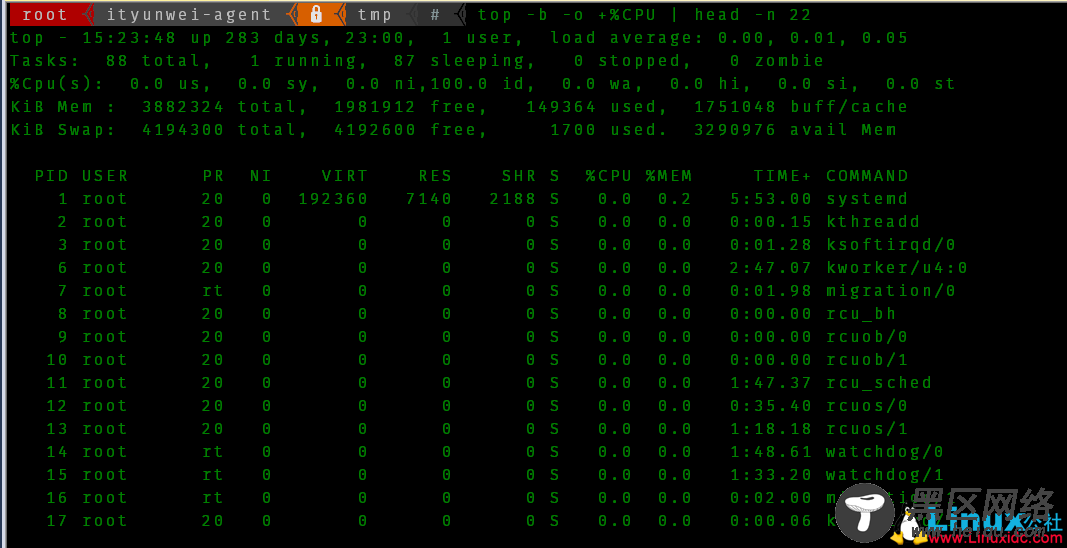
Task: Click the '0 zombie' tasks value
Action: [776, 61]
